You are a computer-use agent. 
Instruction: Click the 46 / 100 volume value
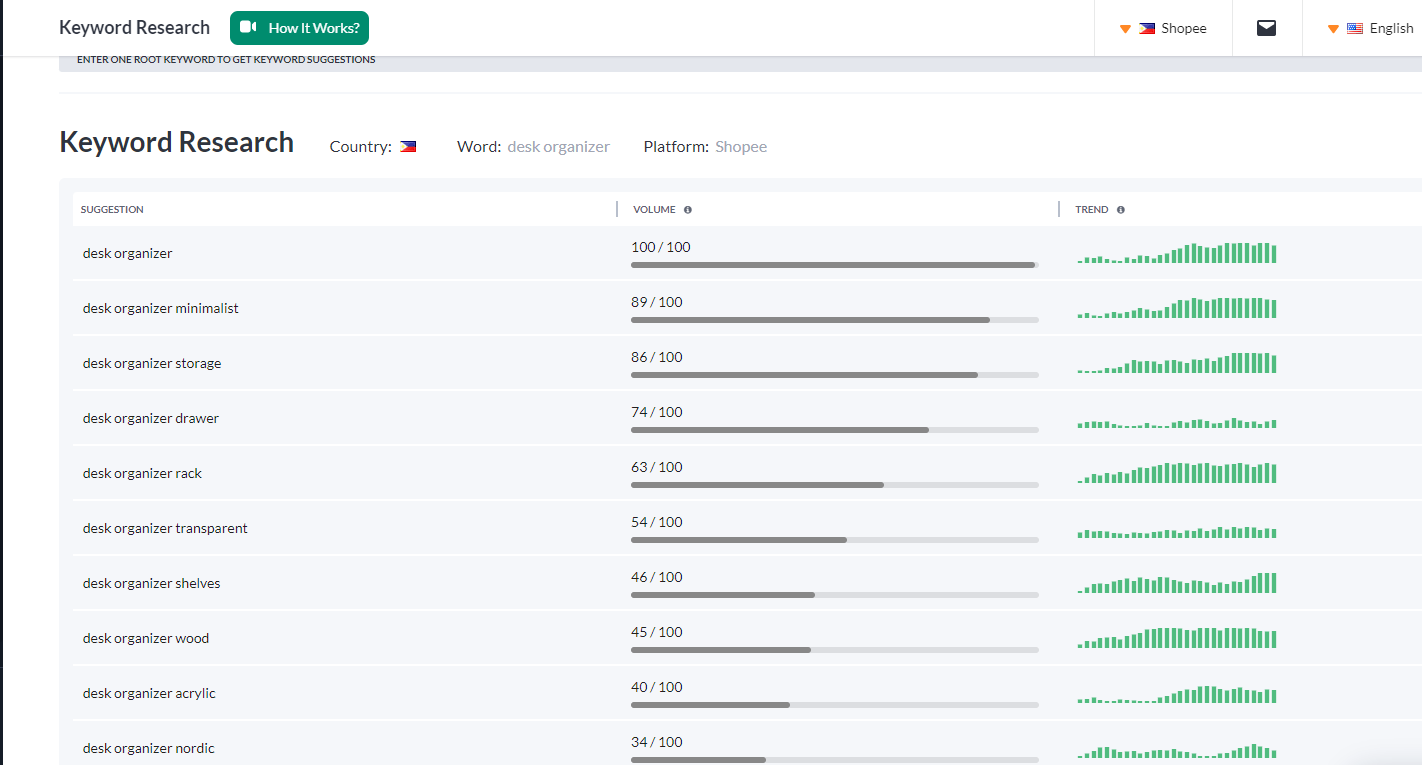tap(657, 577)
